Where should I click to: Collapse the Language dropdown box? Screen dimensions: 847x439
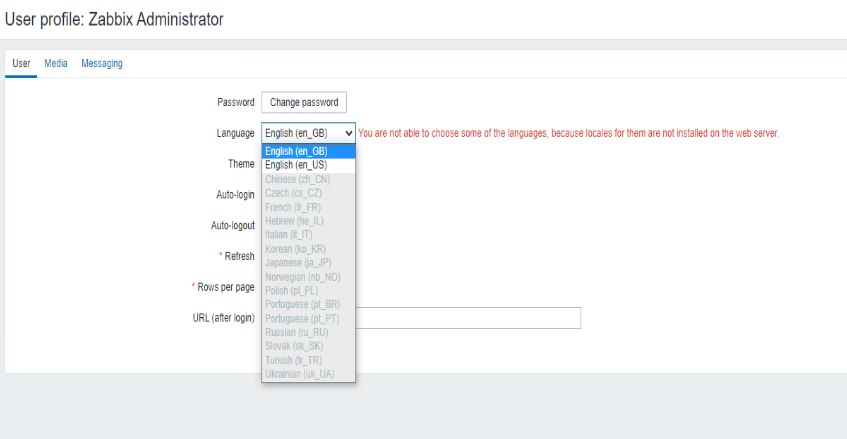308,133
